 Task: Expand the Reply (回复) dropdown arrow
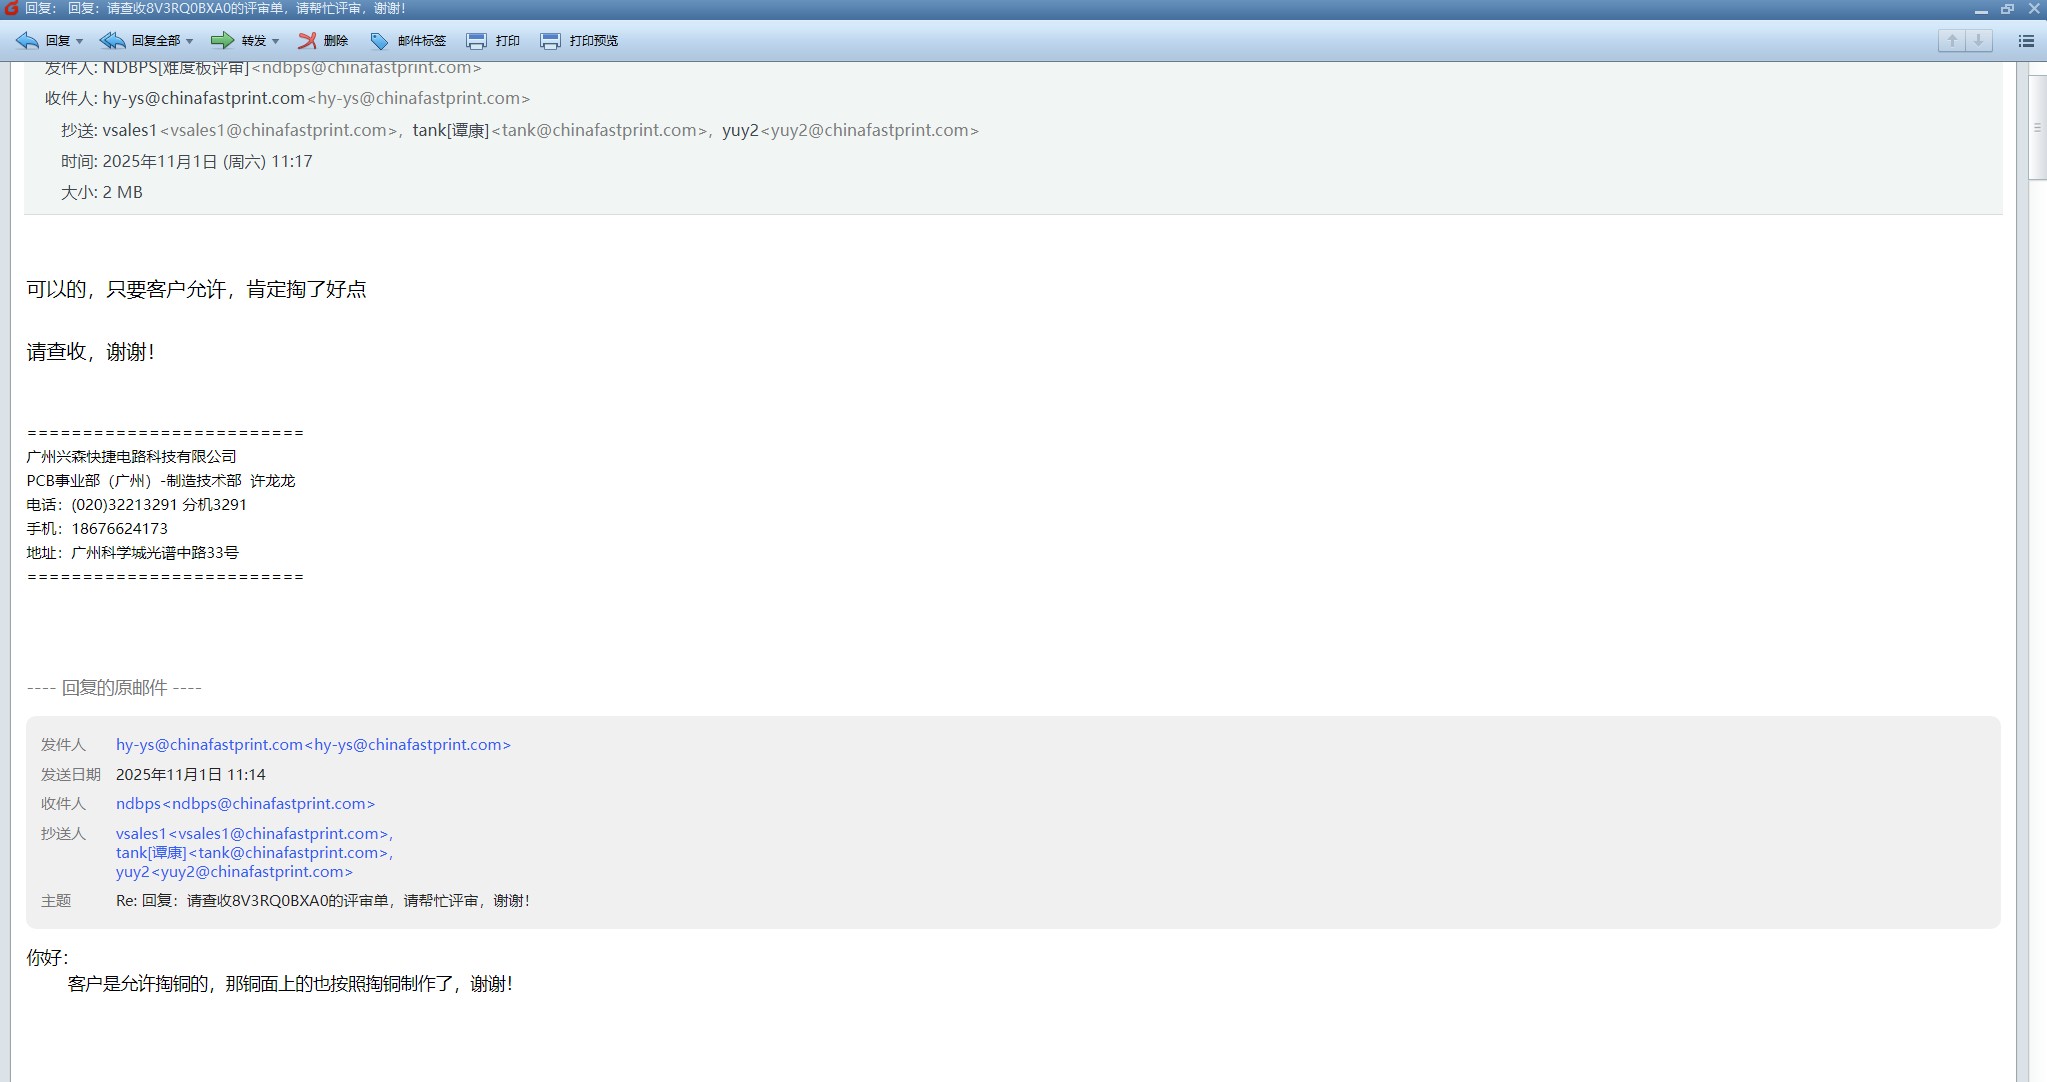point(80,42)
